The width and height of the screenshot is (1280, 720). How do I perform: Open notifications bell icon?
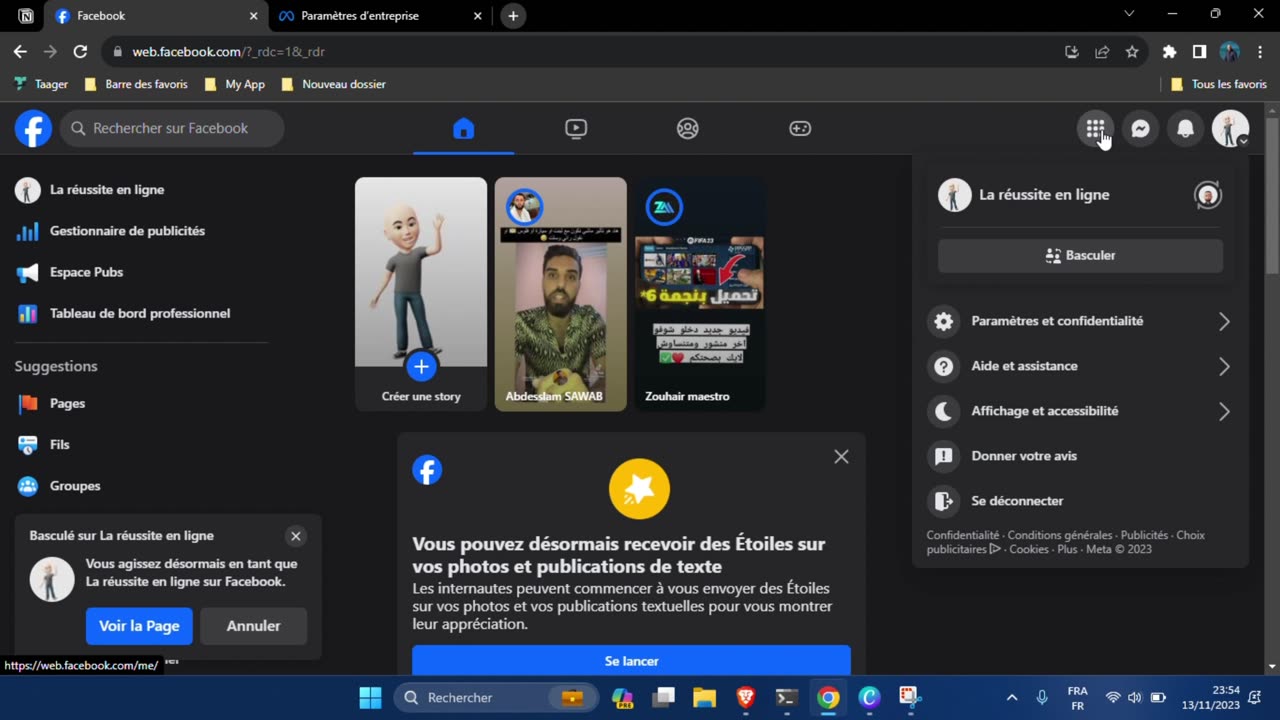1185,128
